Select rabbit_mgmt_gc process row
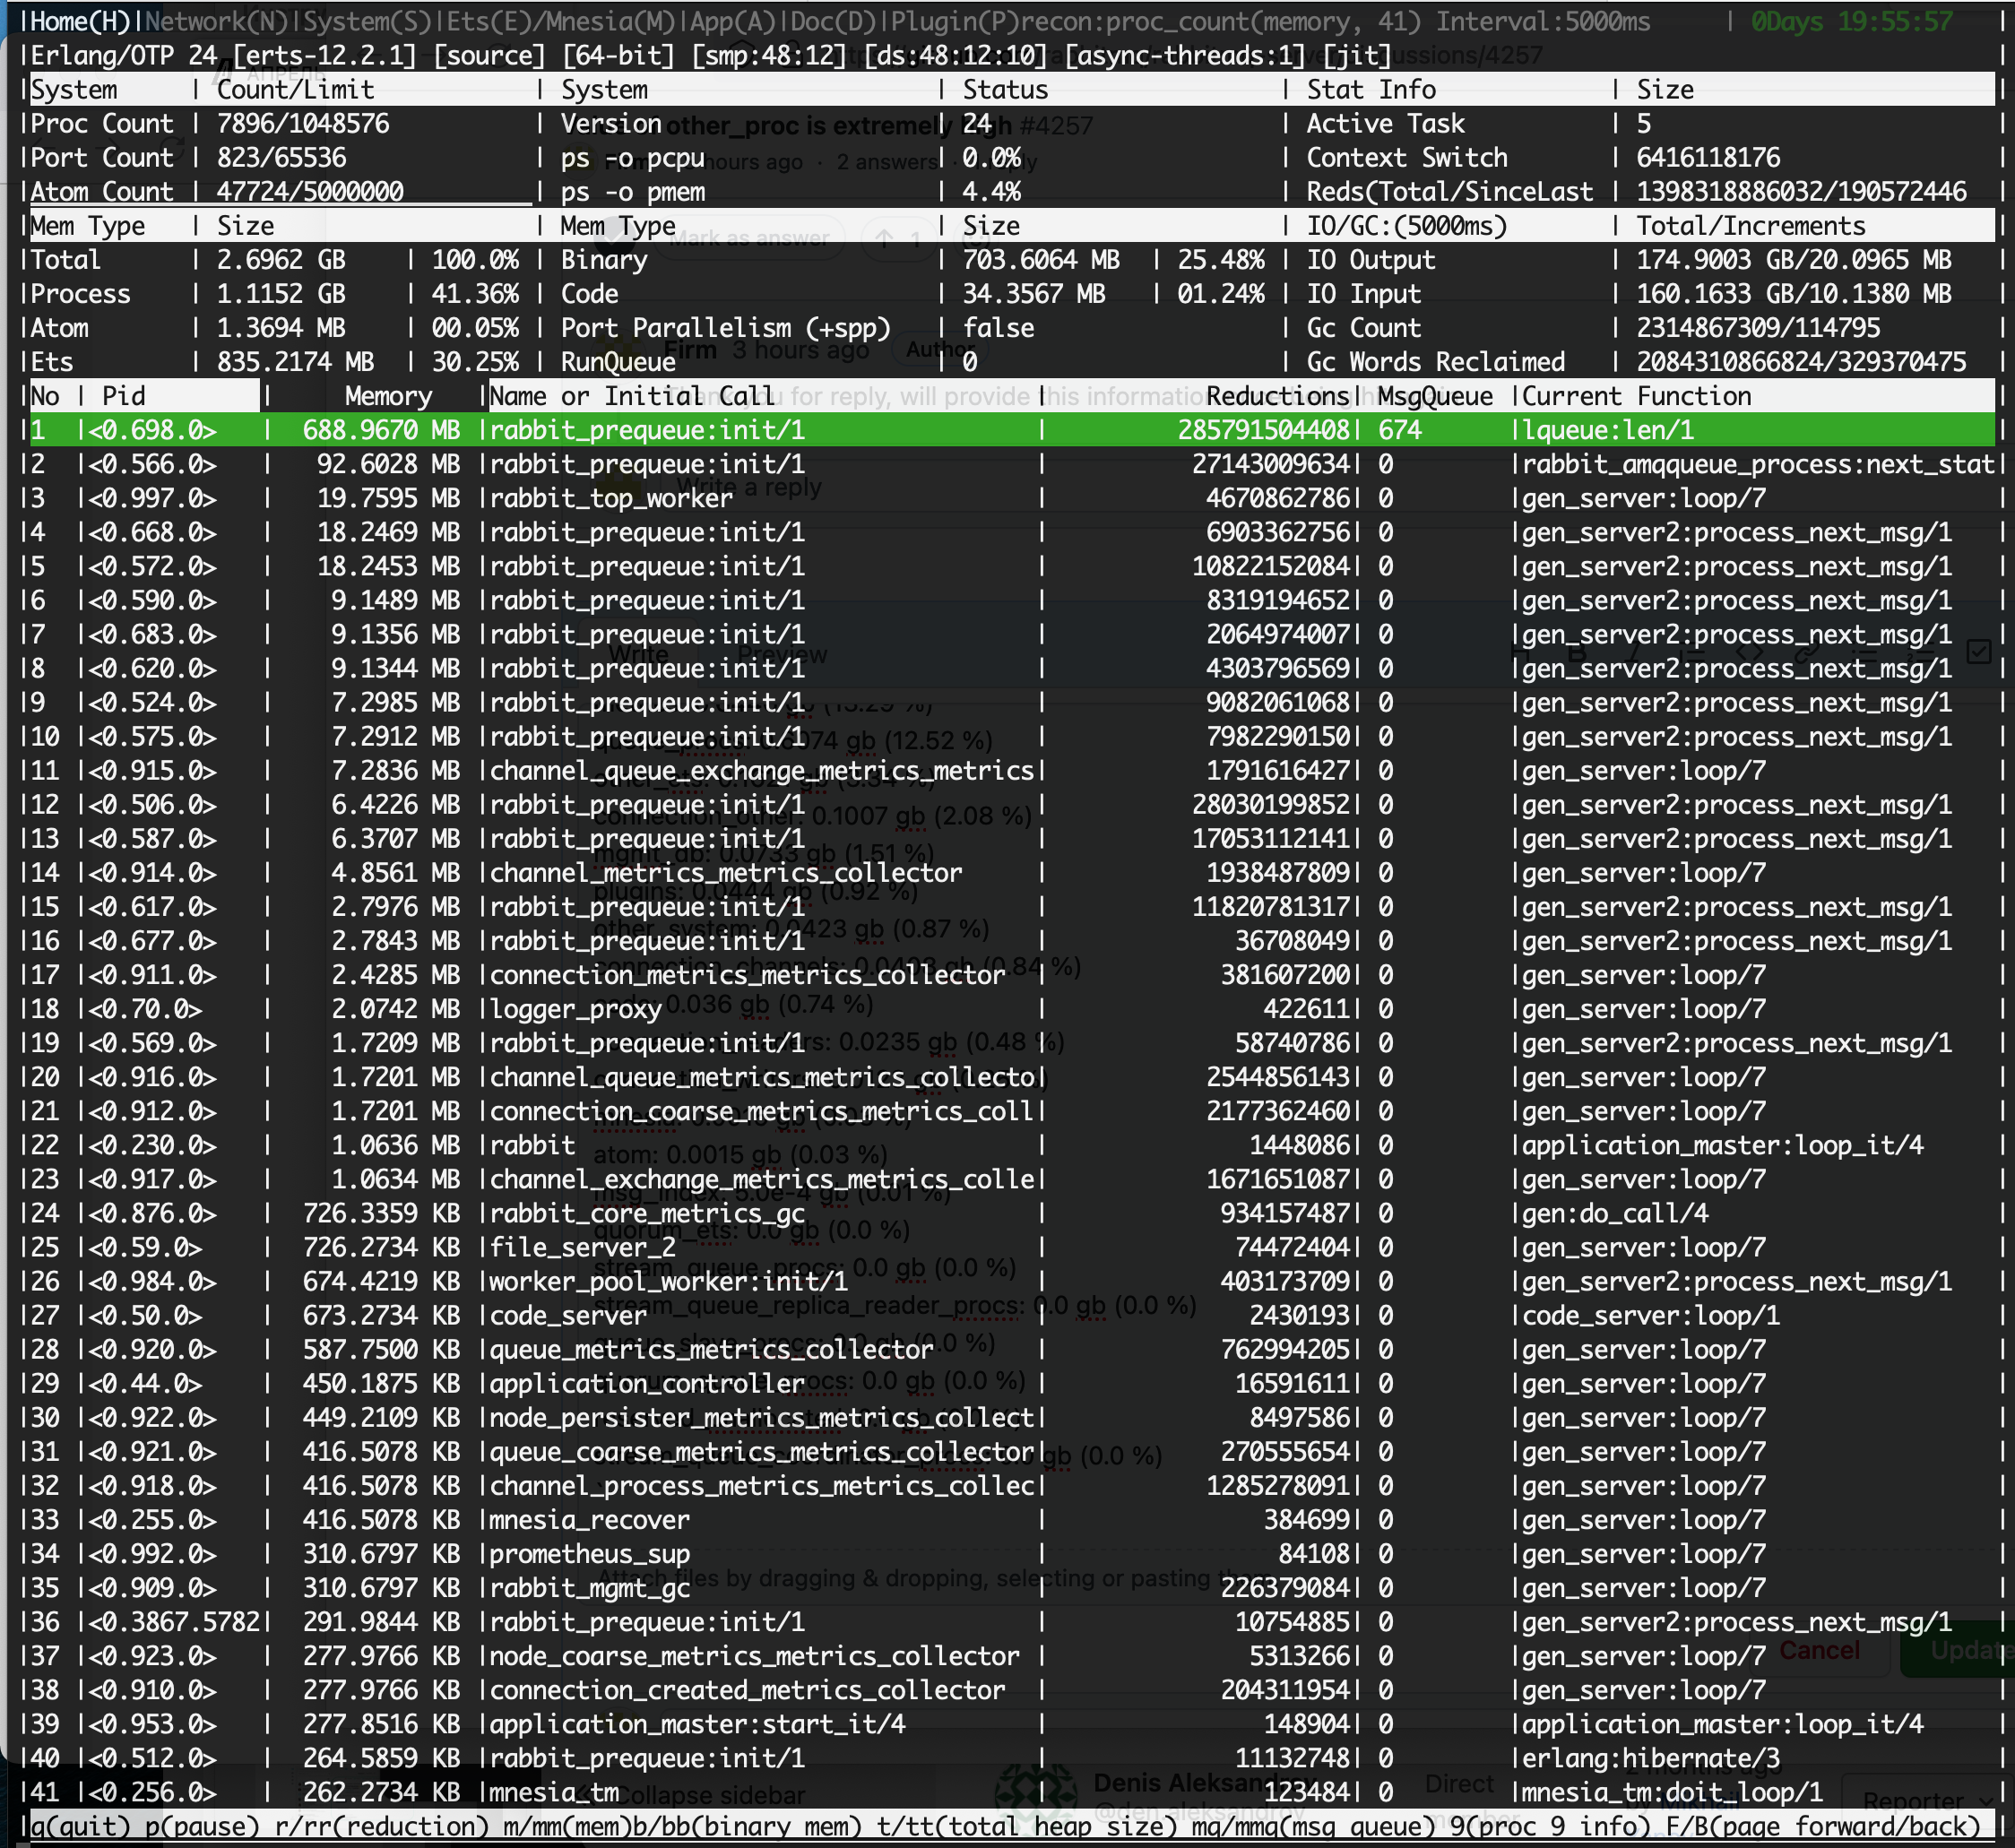Image resolution: width=2015 pixels, height=1848 pixels. click(x=1010, y=1588)
